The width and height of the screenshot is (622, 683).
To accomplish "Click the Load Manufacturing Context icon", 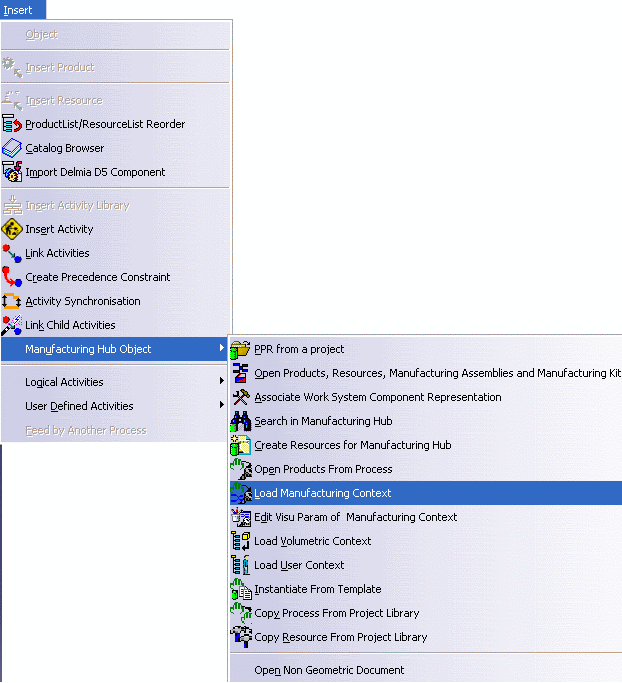I will (x=241, y=493).
